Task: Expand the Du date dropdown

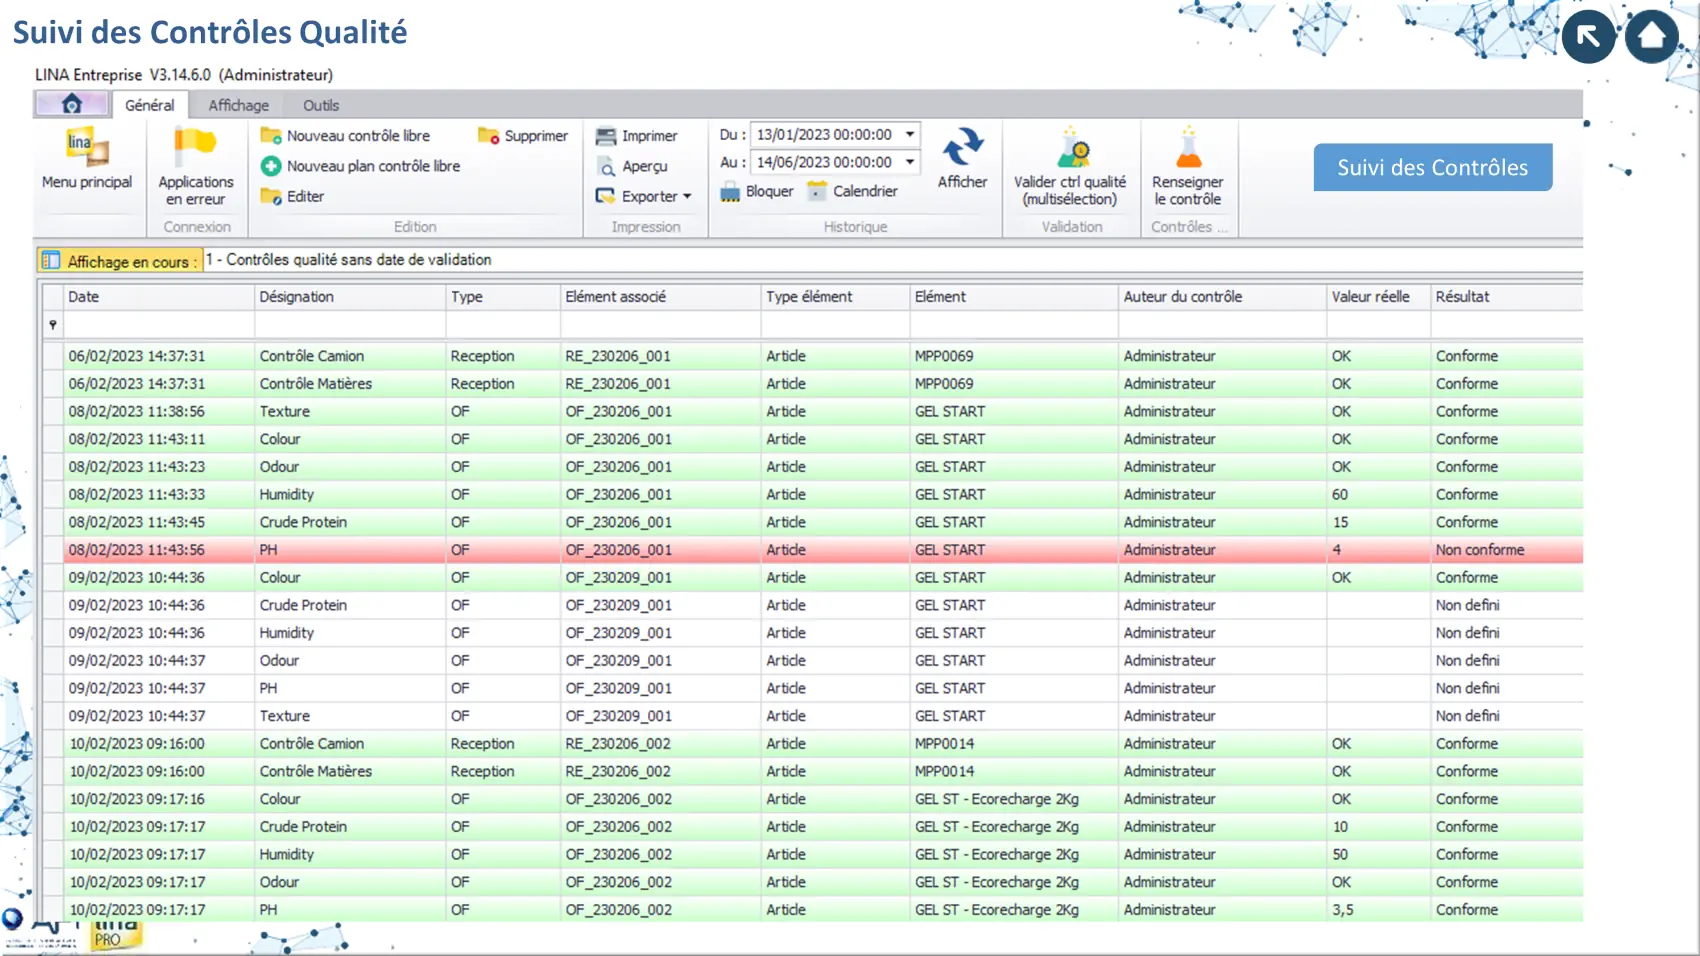Action: click(x=910, y=134)
